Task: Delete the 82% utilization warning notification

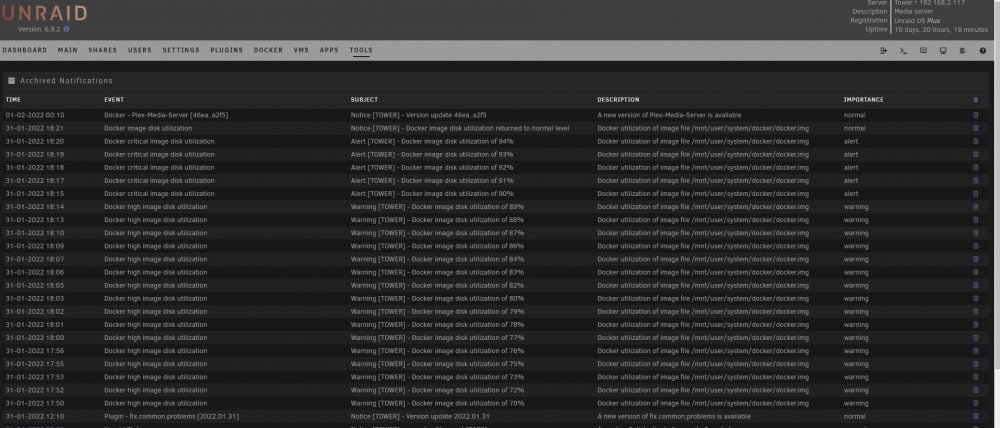Action: tap(975, 285)
